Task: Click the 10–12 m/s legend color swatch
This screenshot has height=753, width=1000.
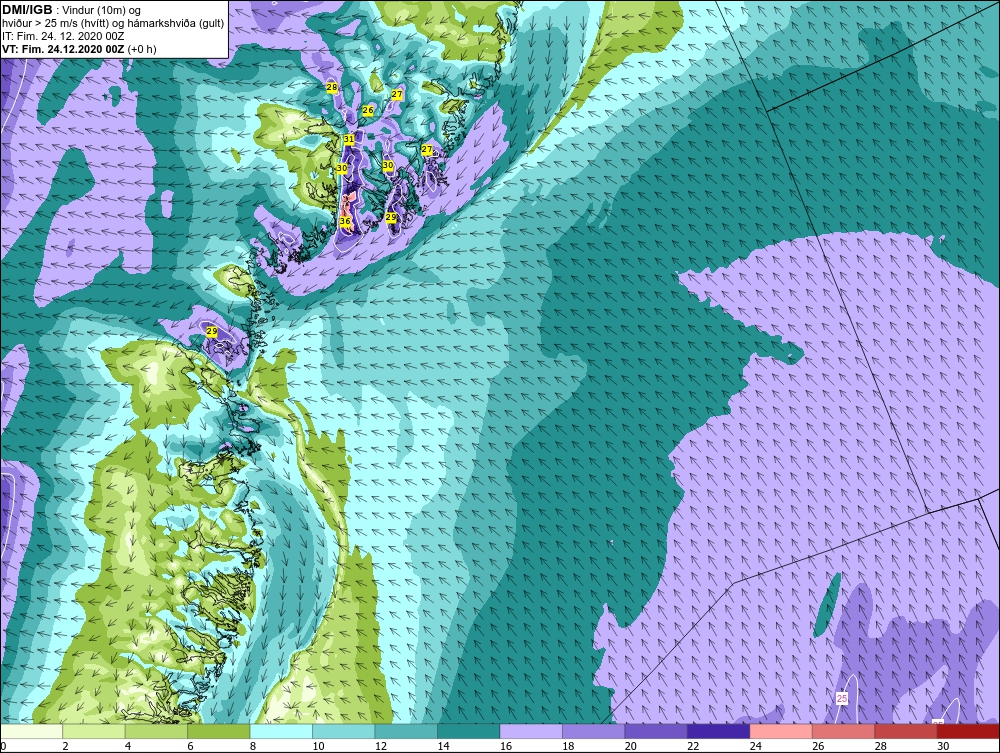Action: [344, 731]
